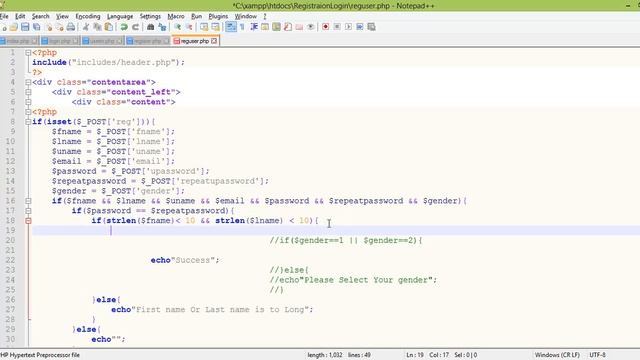Zoom out using the toolbar magnifier icon
Viewport: 640px width, 360px height.
click(189, 27)
